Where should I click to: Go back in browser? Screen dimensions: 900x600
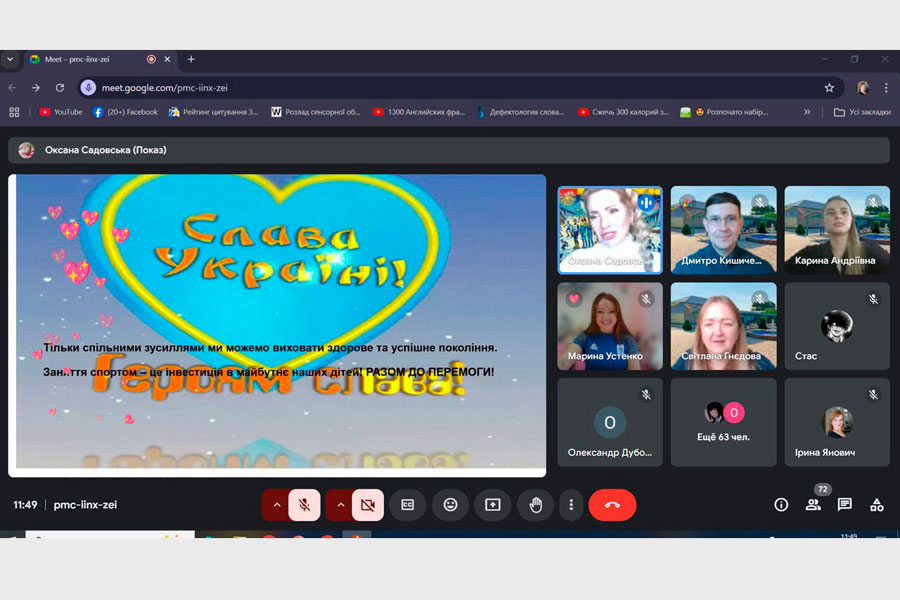pos(12,88)
